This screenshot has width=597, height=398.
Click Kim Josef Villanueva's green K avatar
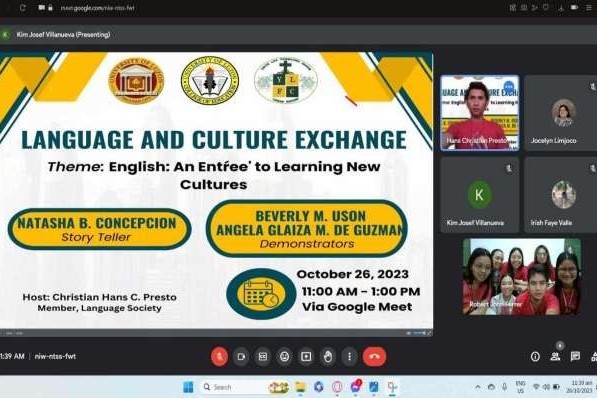tap(479, 195)
